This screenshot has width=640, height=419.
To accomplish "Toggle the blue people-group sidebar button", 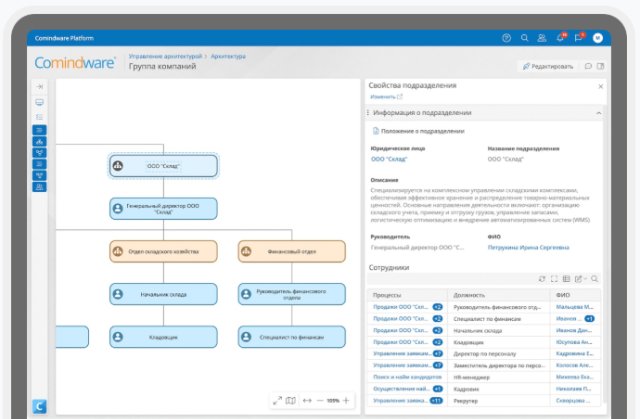I will (x=40, y=187).
